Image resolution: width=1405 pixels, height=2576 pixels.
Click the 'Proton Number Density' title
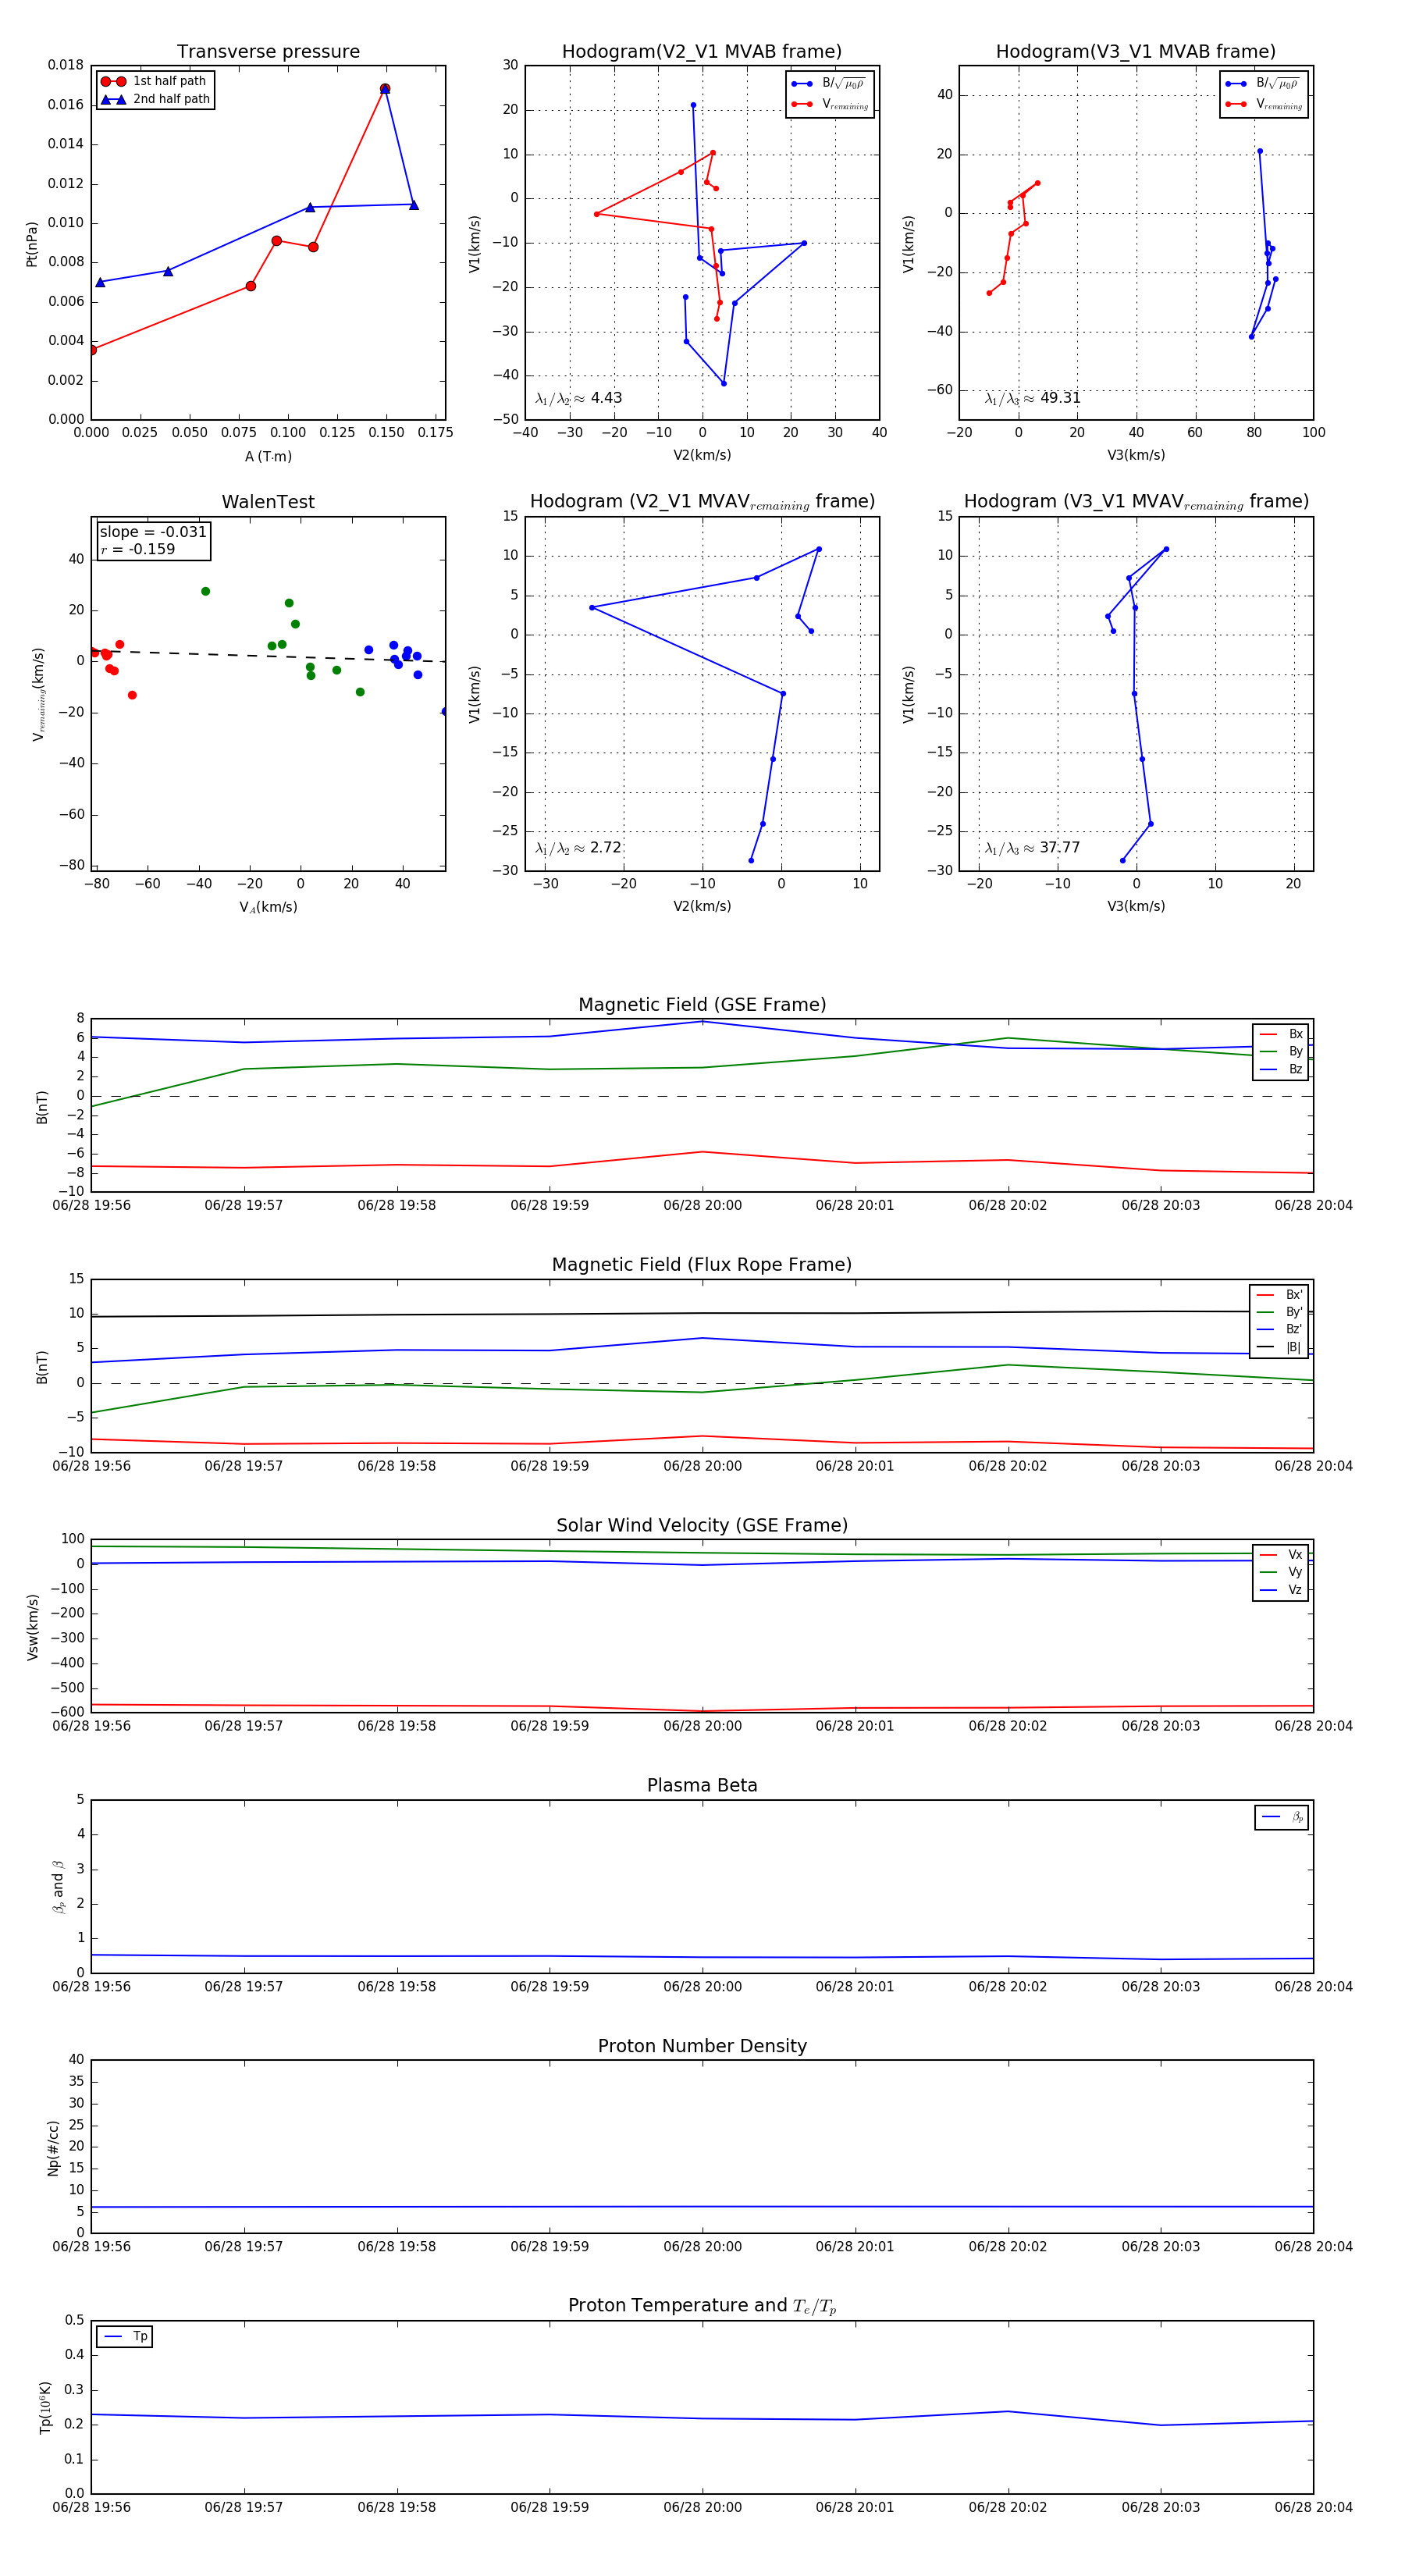click(x=702, y=2046)
